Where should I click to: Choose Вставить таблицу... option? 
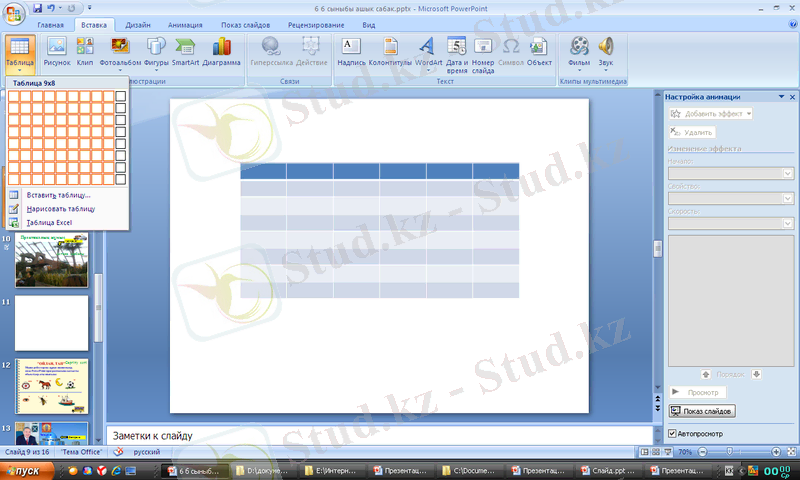point(58,195)
